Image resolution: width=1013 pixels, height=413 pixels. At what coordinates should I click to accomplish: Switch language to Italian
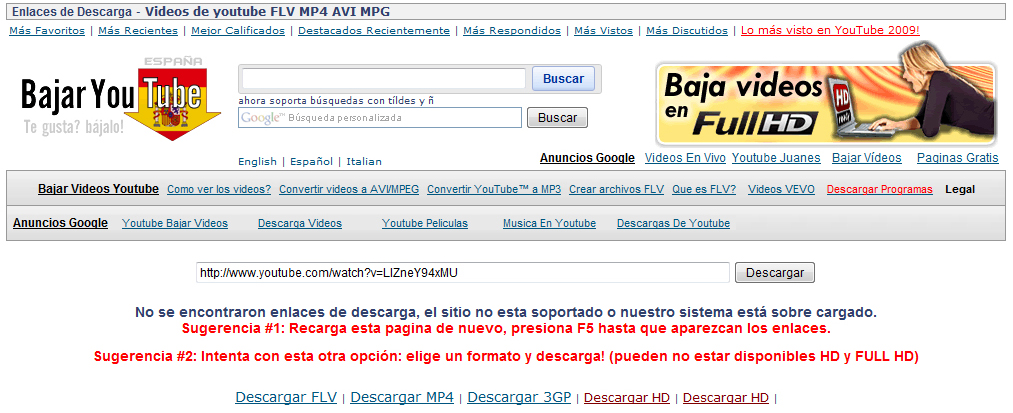(x=364, y=162)
